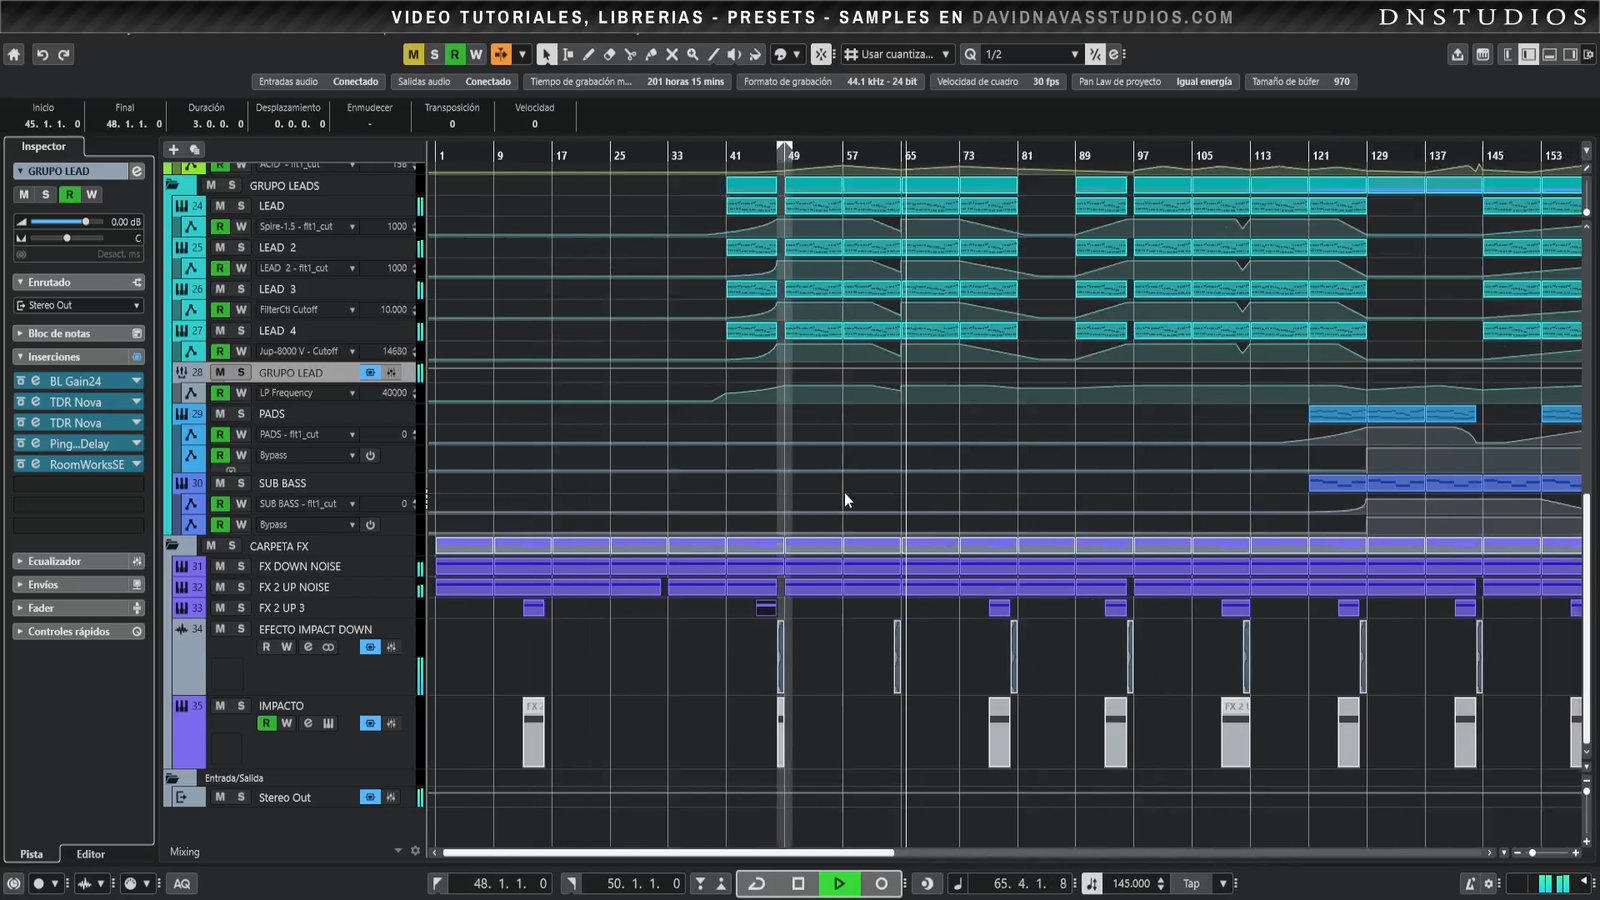Click the Add Track plus icon
The image size is (1600, 900).
[173, 149]
